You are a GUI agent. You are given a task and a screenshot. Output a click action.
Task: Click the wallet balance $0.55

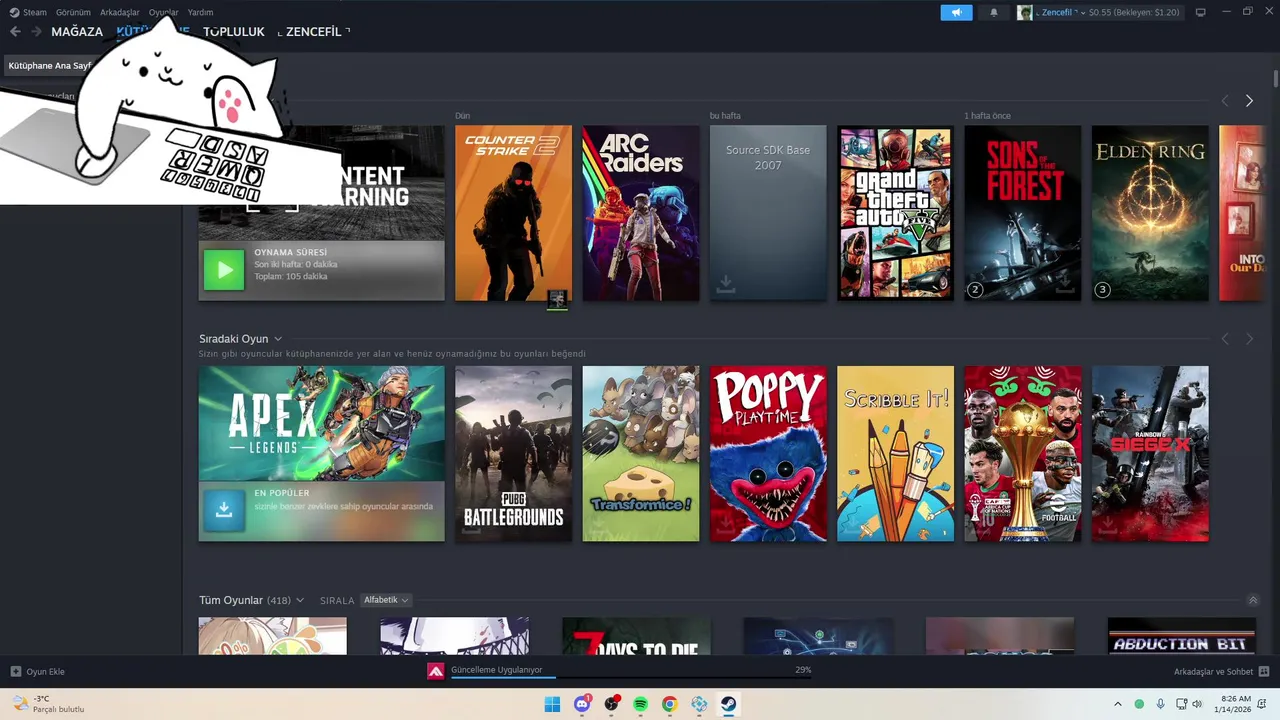[x=1135, y=12]
